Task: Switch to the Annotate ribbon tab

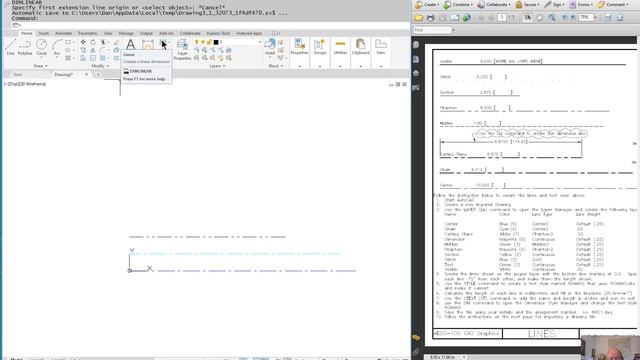Action: coord(63,33)
